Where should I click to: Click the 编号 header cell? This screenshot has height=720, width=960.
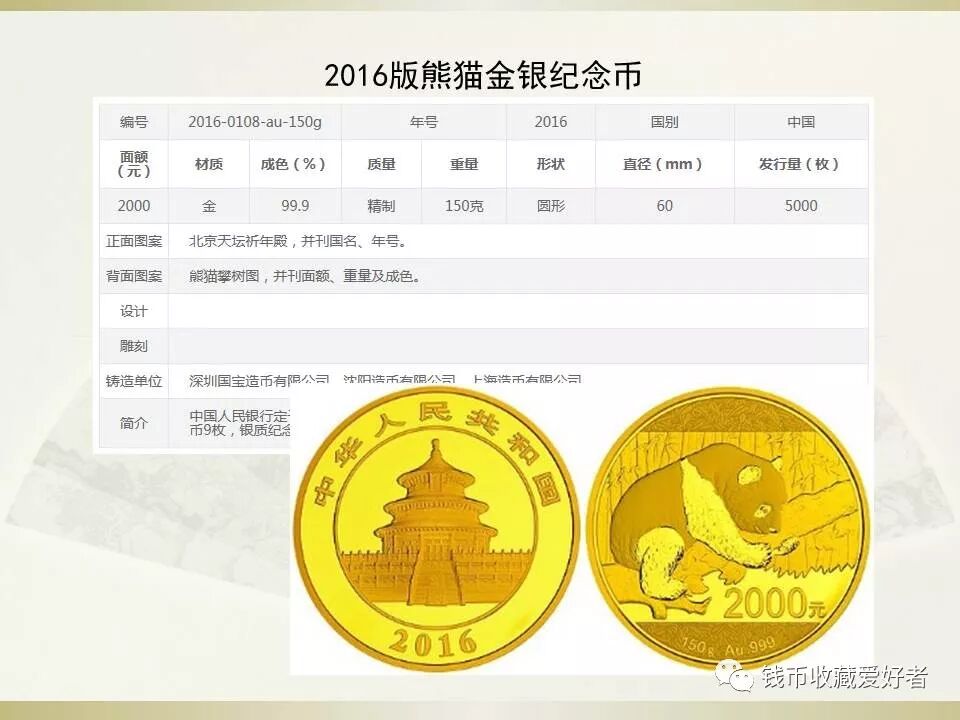133,122
